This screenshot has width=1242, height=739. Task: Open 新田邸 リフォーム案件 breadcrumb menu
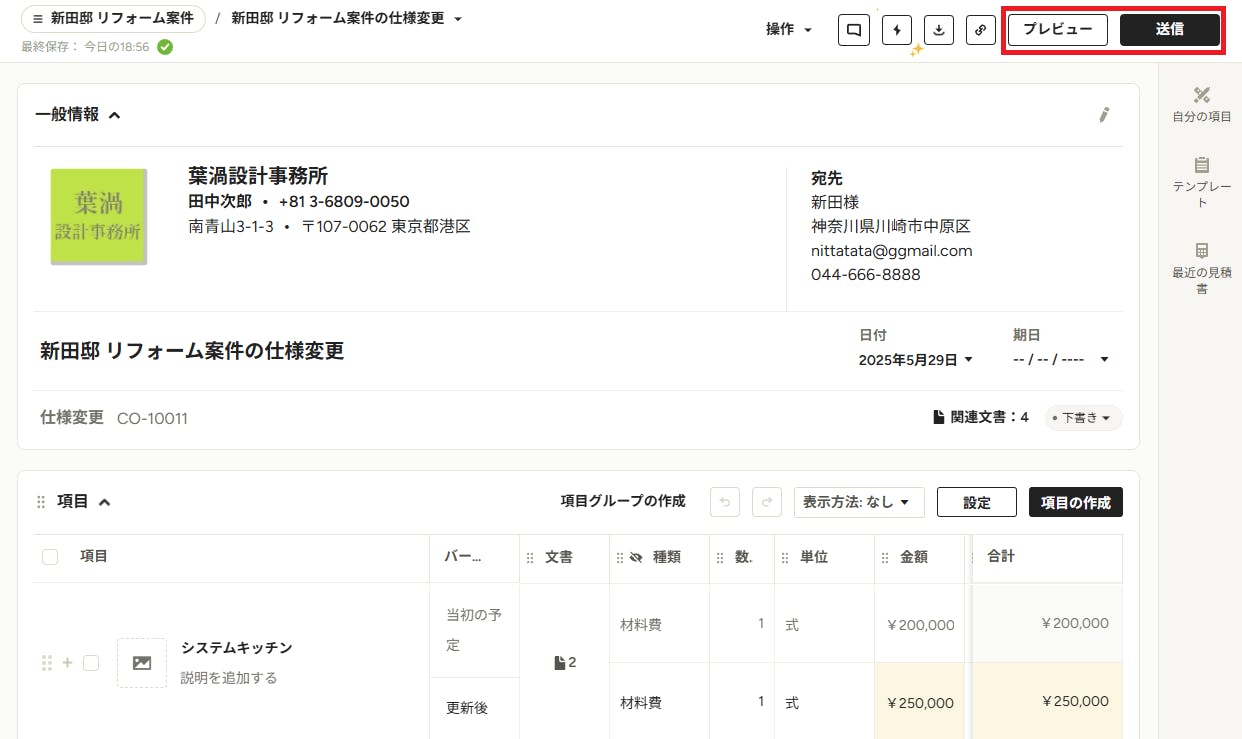(113, 19)
